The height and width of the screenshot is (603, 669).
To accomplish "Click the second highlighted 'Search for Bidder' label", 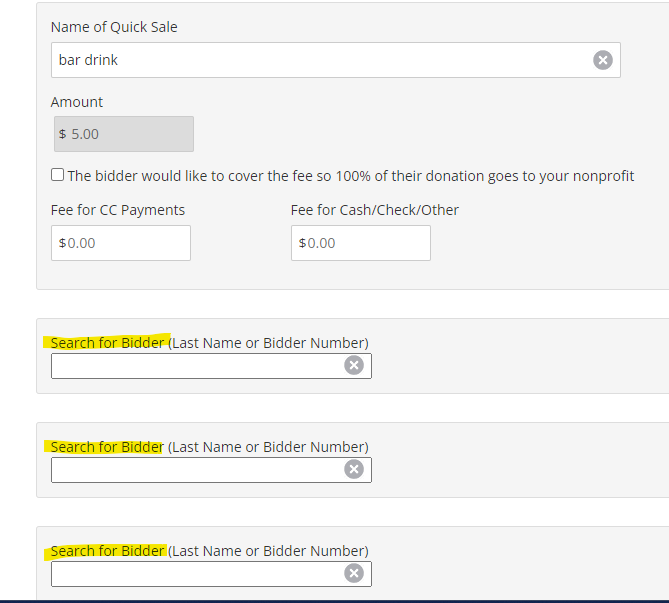I will (108, 447).
